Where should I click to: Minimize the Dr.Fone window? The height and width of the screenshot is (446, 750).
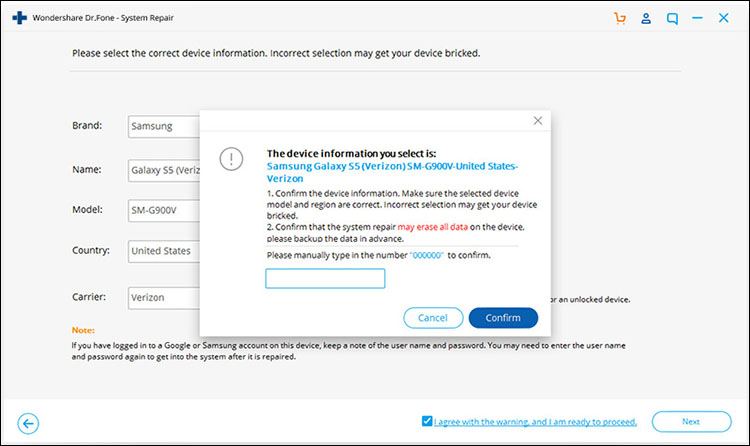coord(697,18)
